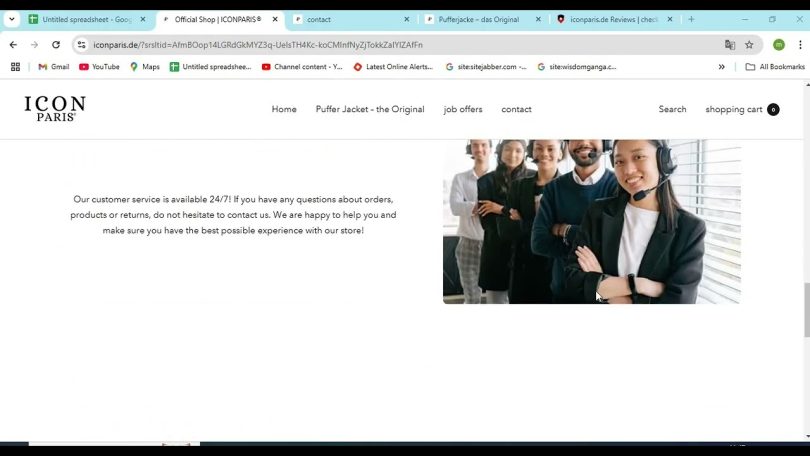Open the shopping cart counter badge
Image resolution: width=810 pixels, height=456 pixels.
click(773, 110)
